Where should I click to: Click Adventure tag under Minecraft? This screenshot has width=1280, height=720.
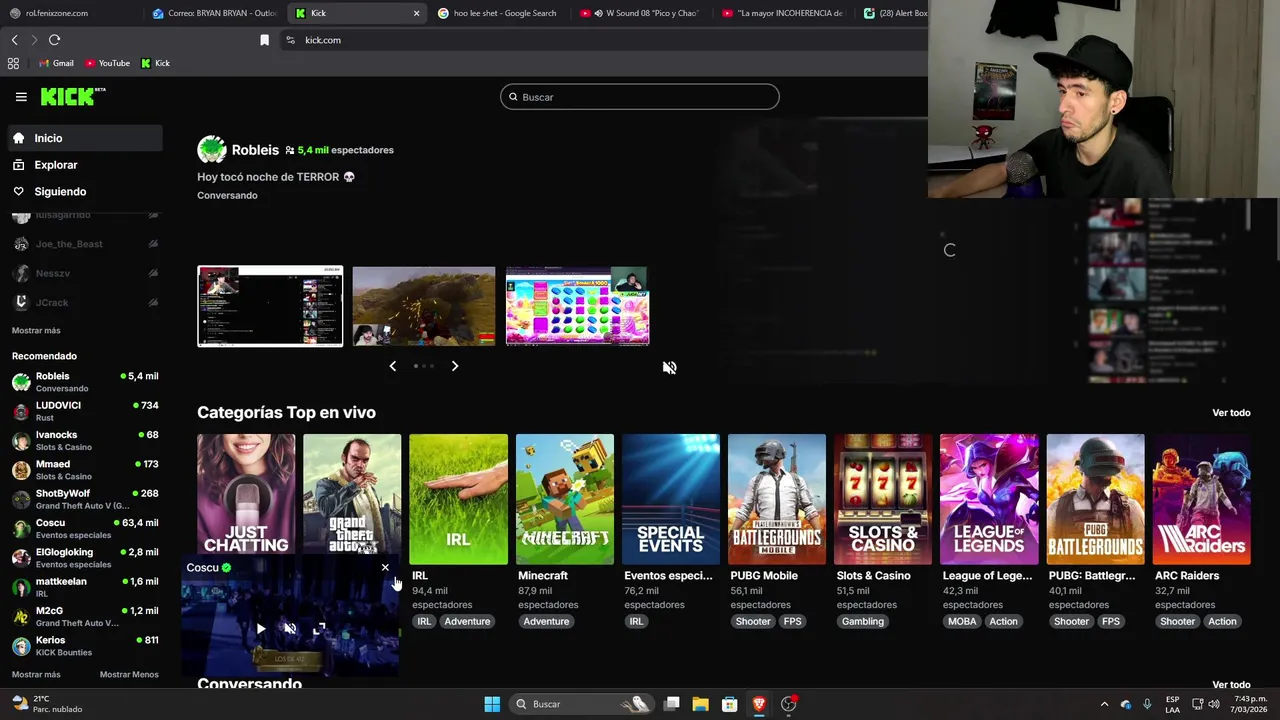pyautogui.click(x=546, y=622)
